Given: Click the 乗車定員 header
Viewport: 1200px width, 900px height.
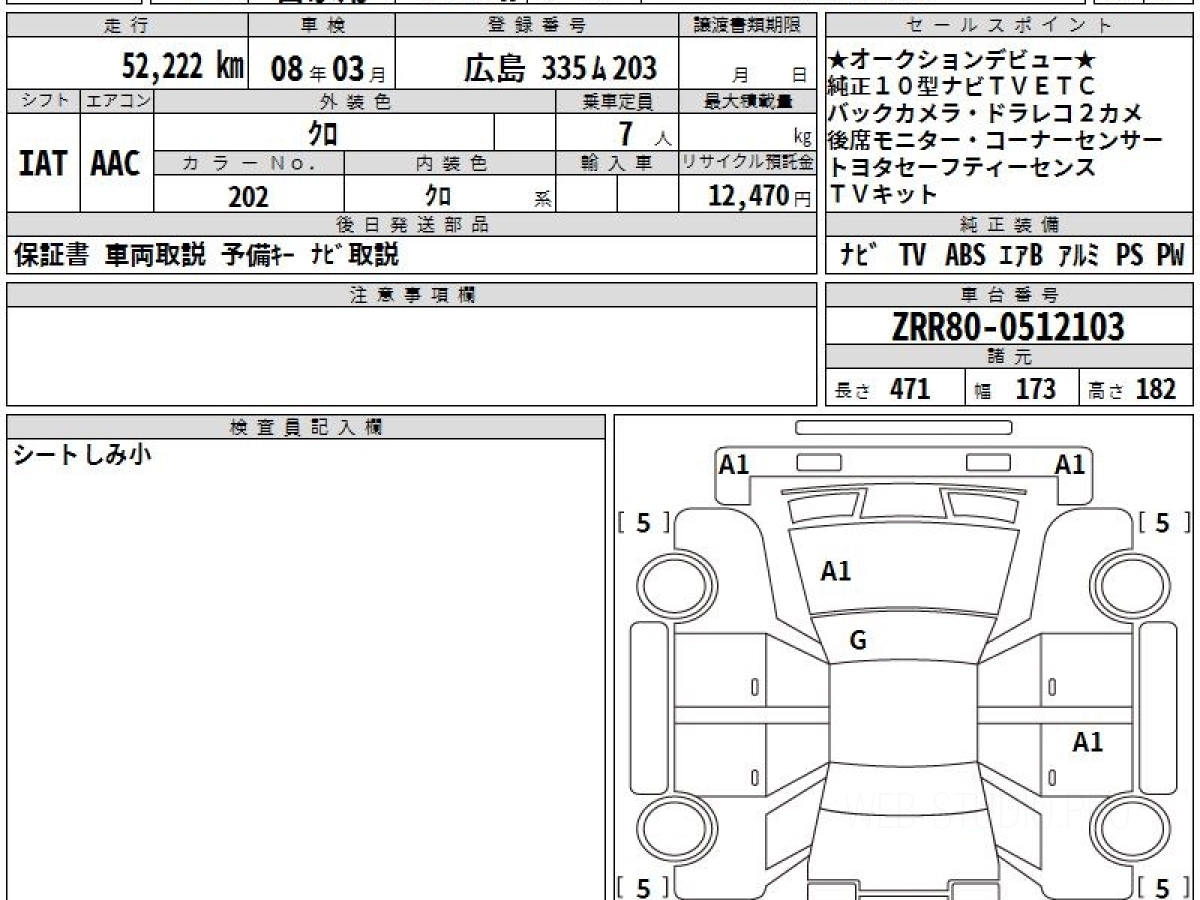Looking at the screenshot, I should pos(617,101).
